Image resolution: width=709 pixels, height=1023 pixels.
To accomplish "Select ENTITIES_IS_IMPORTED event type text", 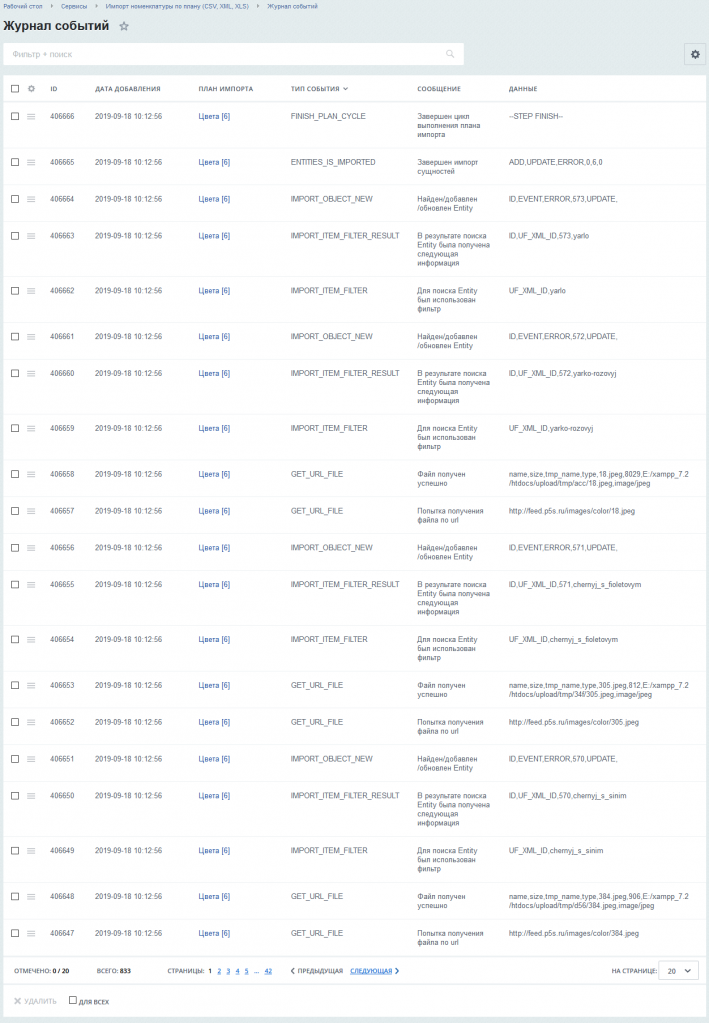I will [333, 162].
